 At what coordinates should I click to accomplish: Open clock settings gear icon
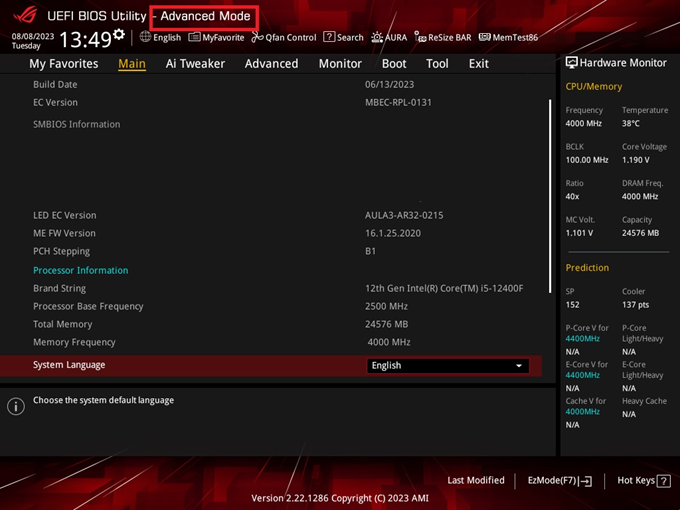[119, 34]
